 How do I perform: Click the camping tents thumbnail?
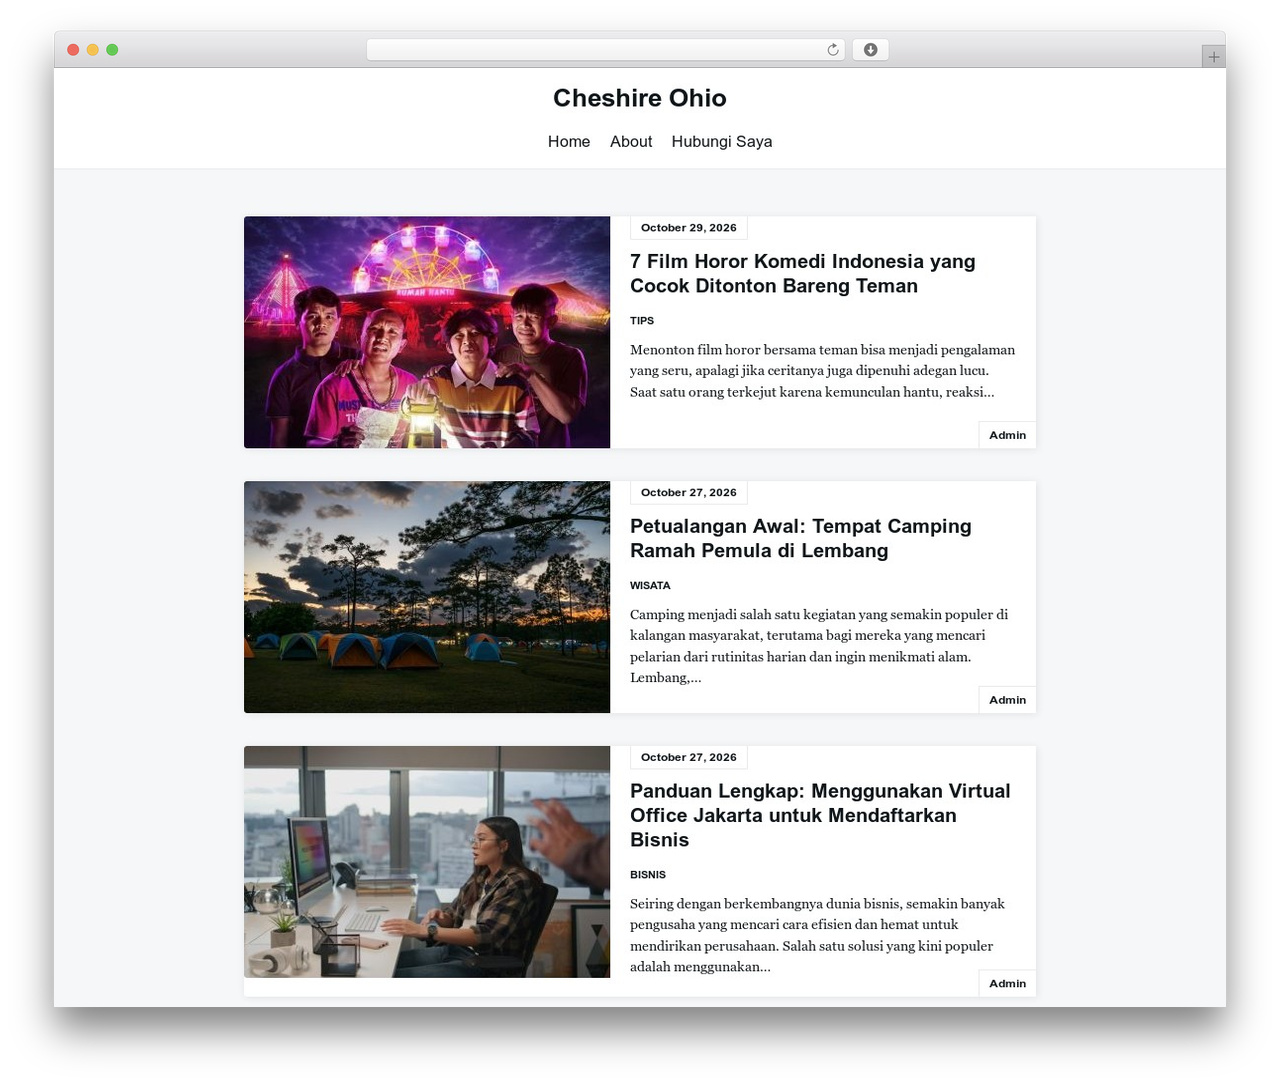pyautogui.click(x=427, y=597)
